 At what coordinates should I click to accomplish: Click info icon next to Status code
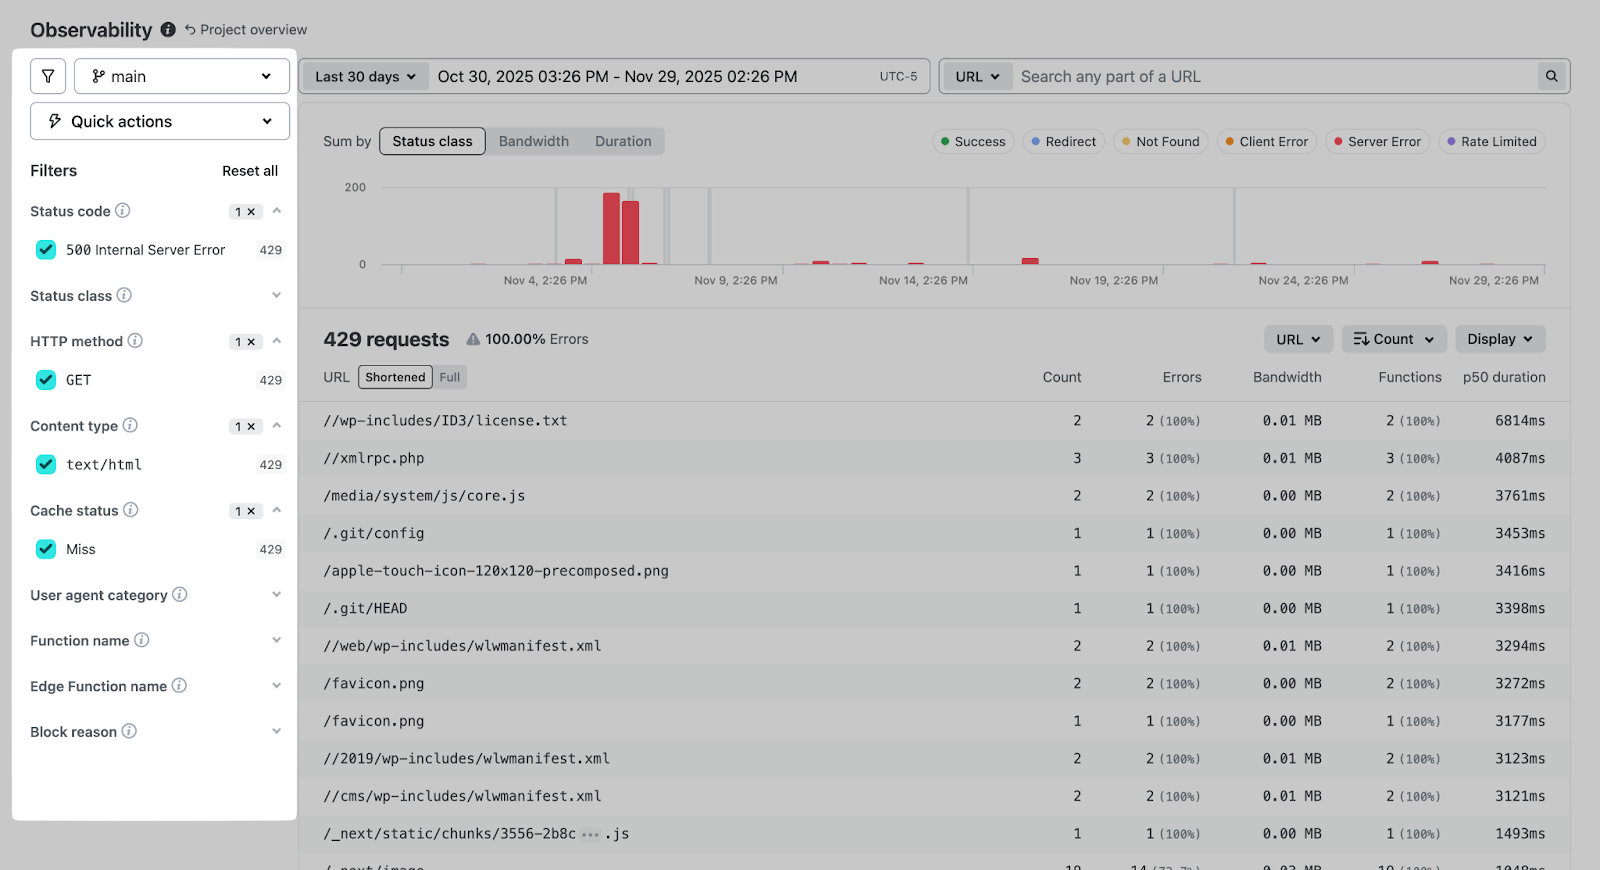pyautogui.click(x=123, y=211)
